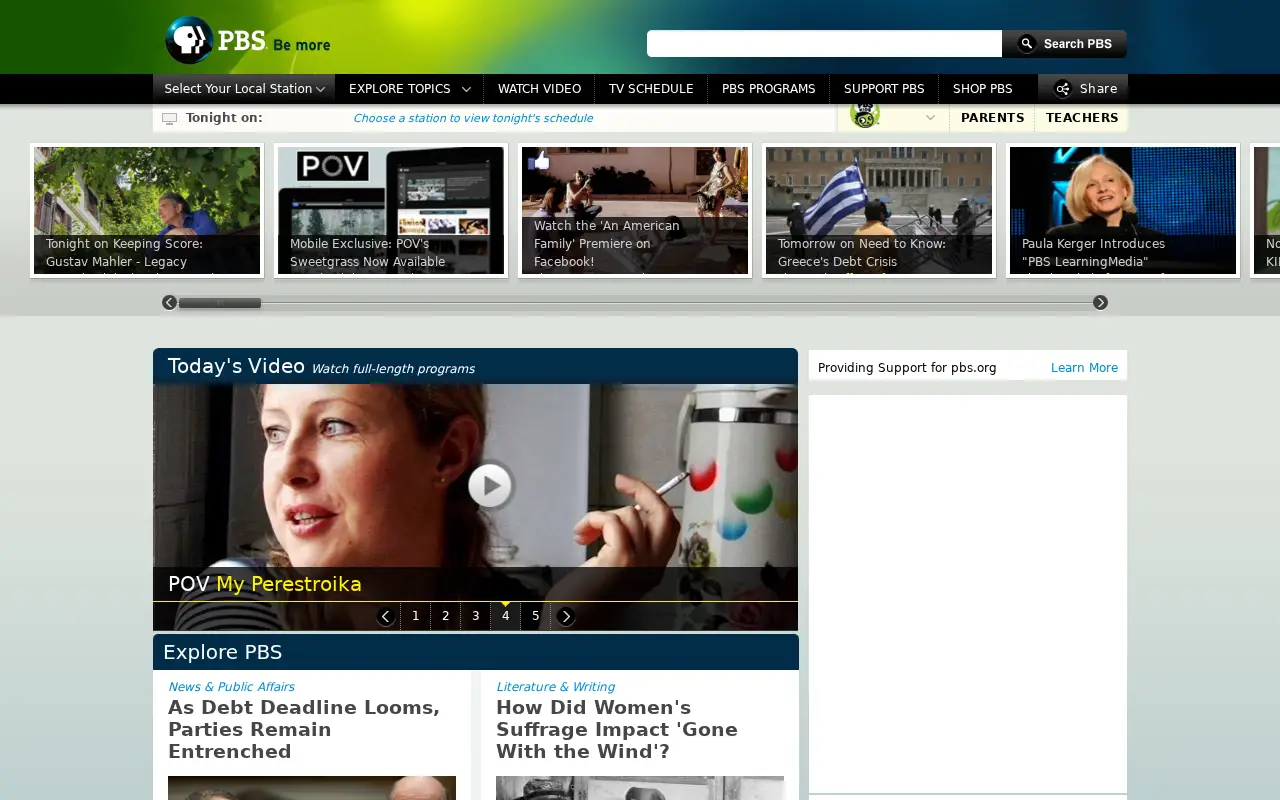Open the PBS Kids dropdown
The height and width of the screenshot is (800, 1280).
[893, 117]
